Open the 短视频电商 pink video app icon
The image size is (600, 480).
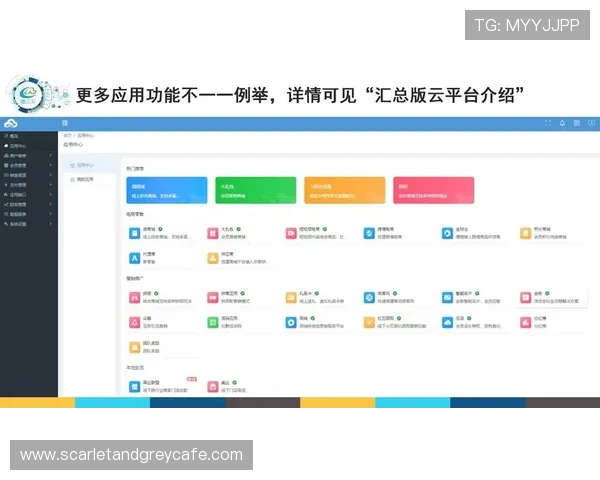(x=291, y=233)
